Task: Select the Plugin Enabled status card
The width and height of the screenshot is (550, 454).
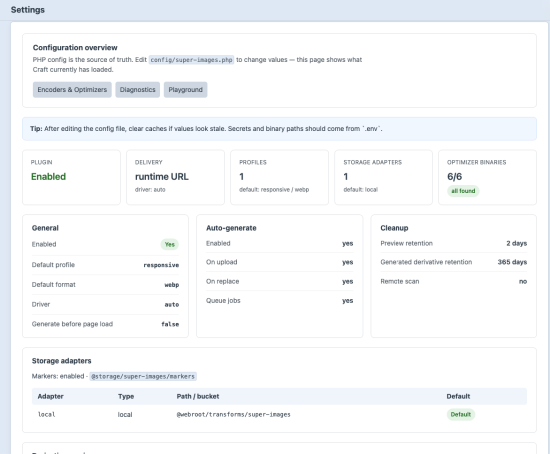Action: click(x=72, y=177)
